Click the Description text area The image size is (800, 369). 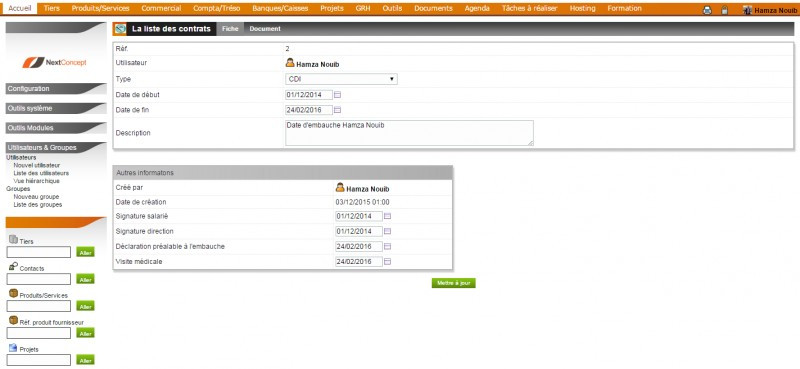[409, 133]
